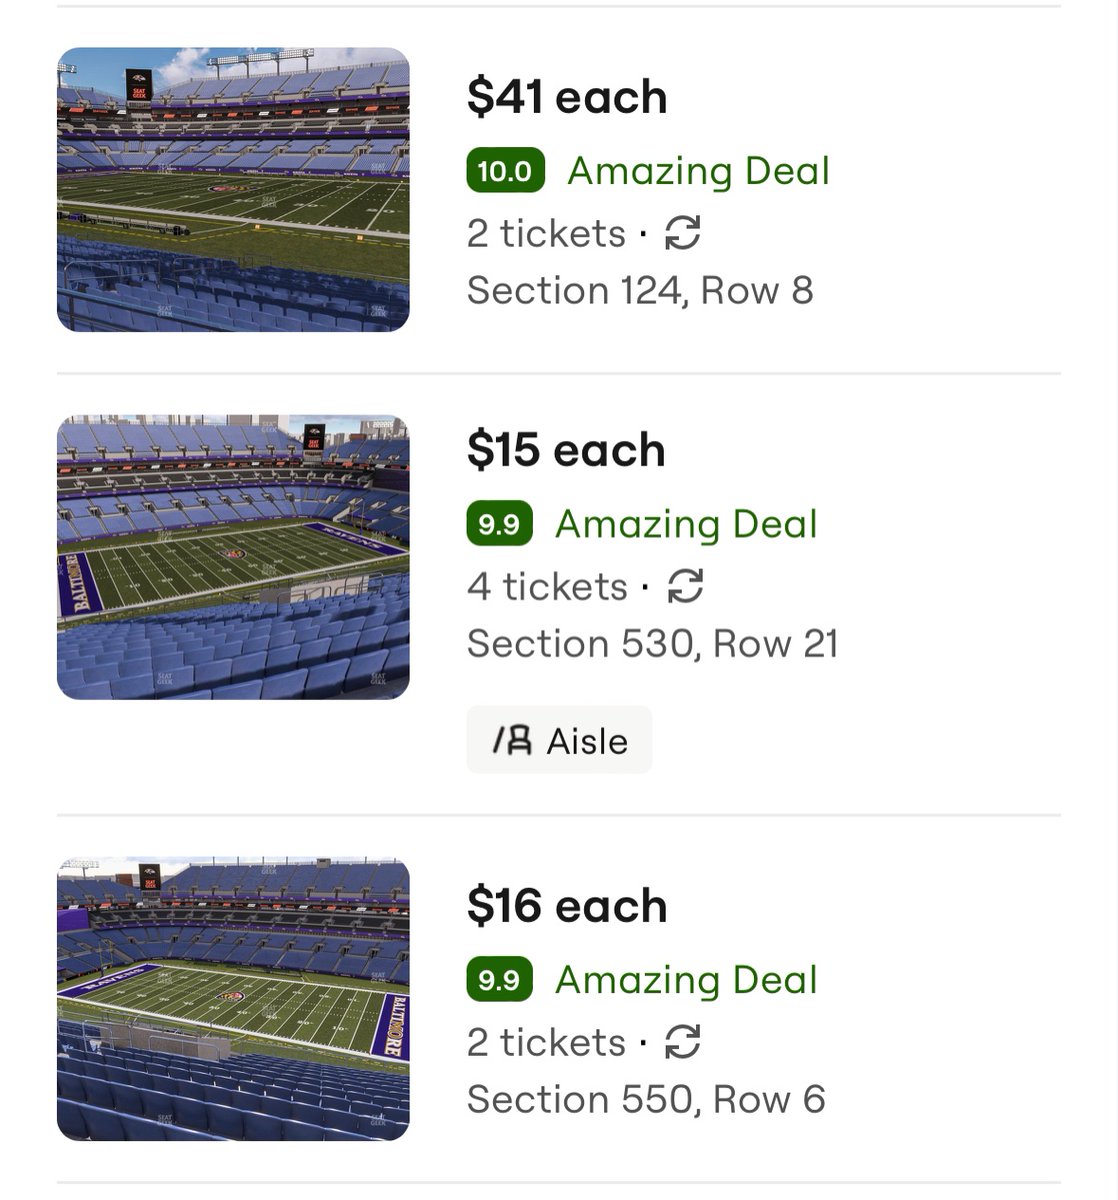Open the Section 124 seat view thumbnail
This screenshot has height=1200, width=1118.
click(x=233, y=190)
